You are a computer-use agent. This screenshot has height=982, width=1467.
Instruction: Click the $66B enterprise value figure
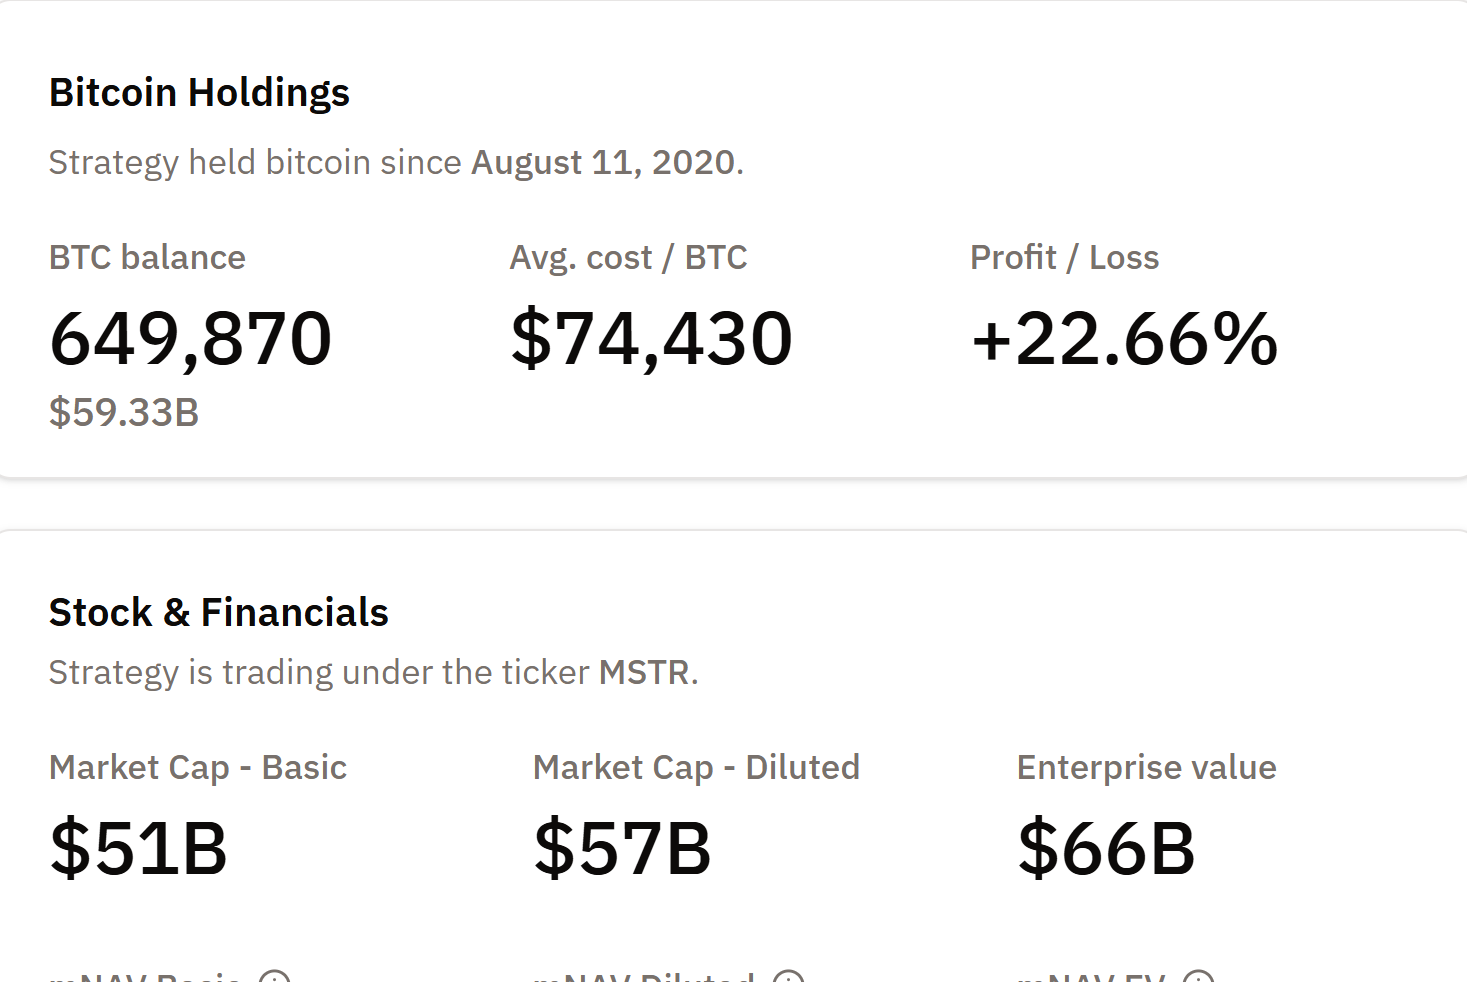coord(1106,848)
